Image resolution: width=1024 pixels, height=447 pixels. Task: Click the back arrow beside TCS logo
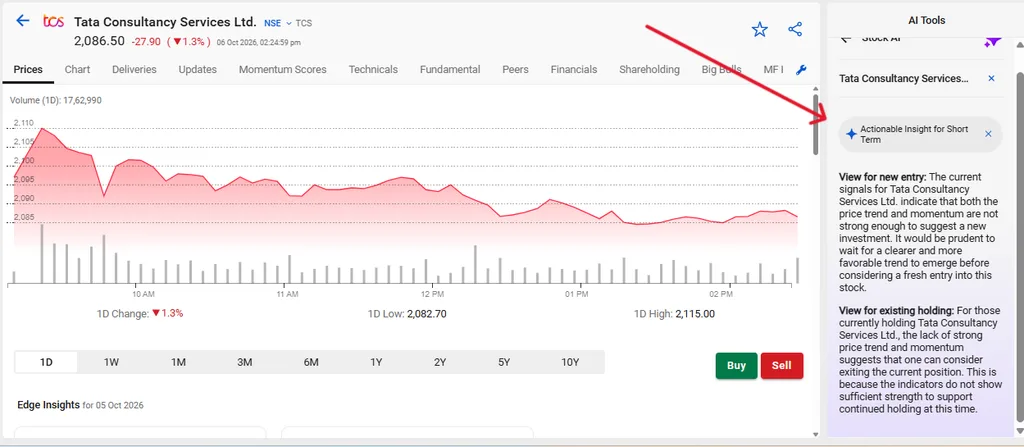[x=23, y=20]
